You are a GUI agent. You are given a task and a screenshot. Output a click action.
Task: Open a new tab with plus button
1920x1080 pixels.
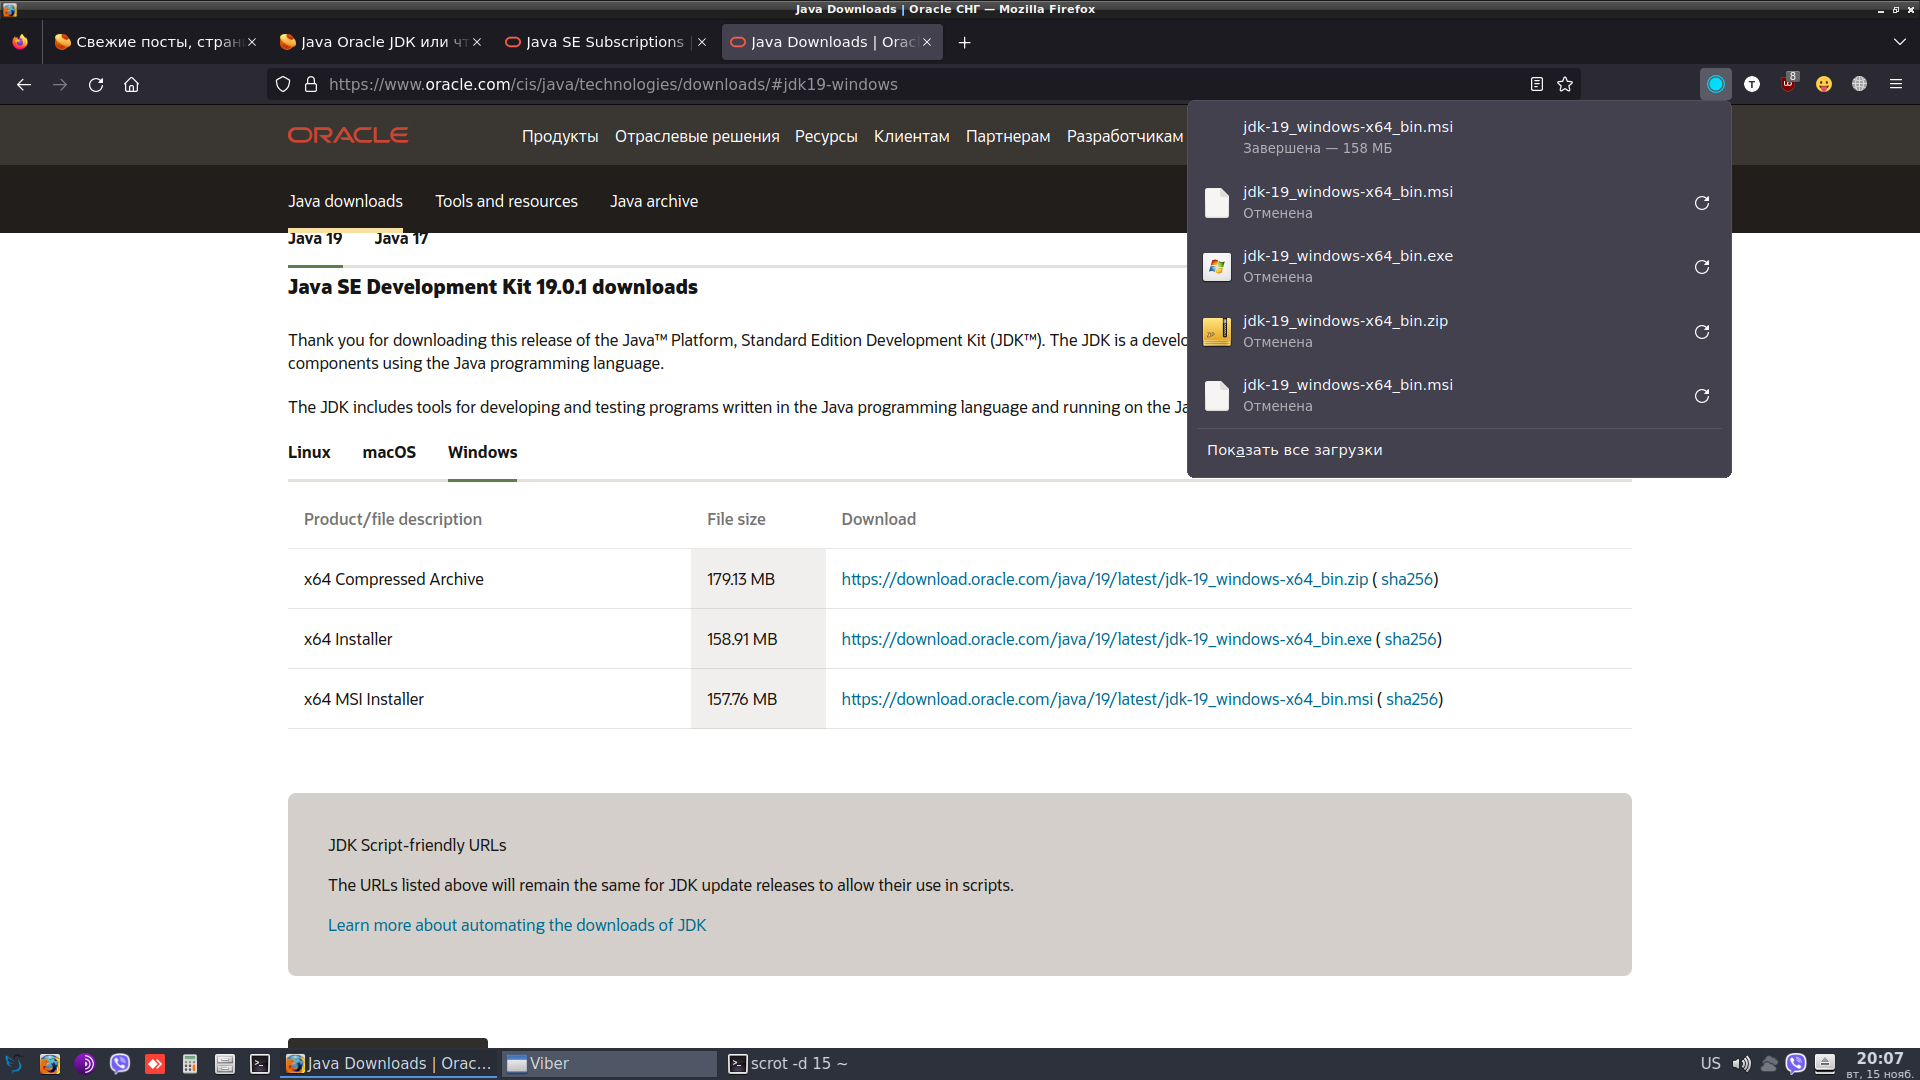pos(964,42)
